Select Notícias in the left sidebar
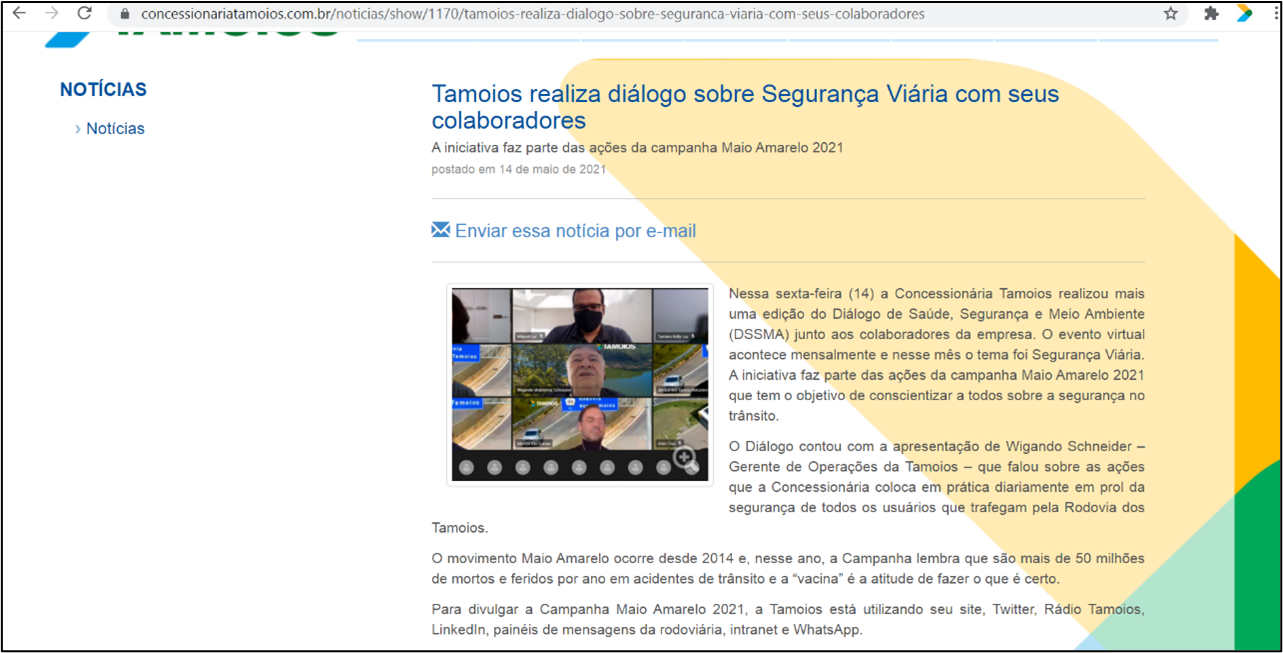This screenshot has width=1283, height=653. tap(115, 128)
